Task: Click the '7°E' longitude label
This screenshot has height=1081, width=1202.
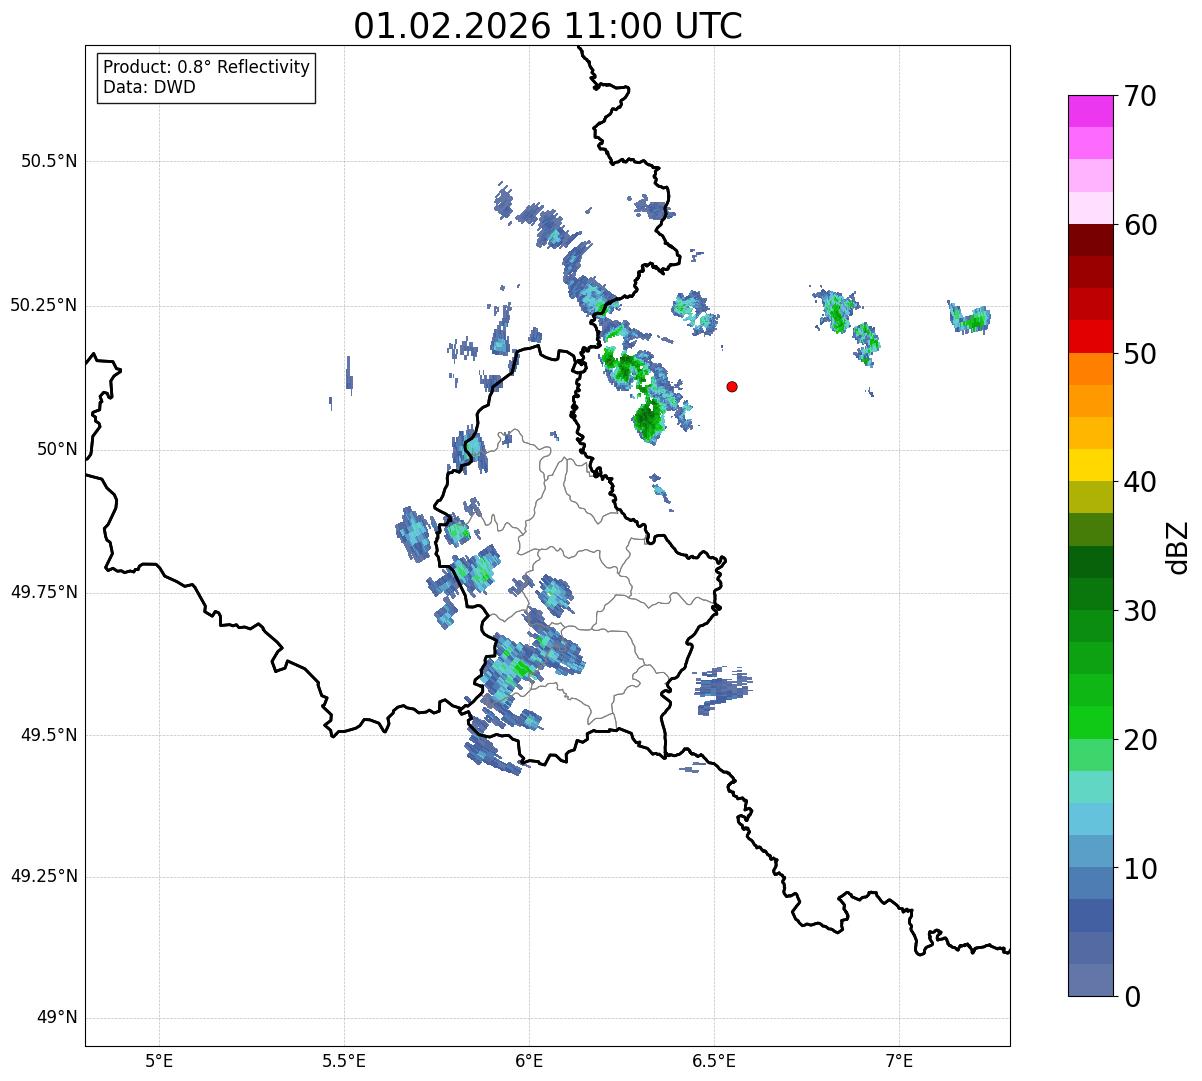Action: (899, 1060)
